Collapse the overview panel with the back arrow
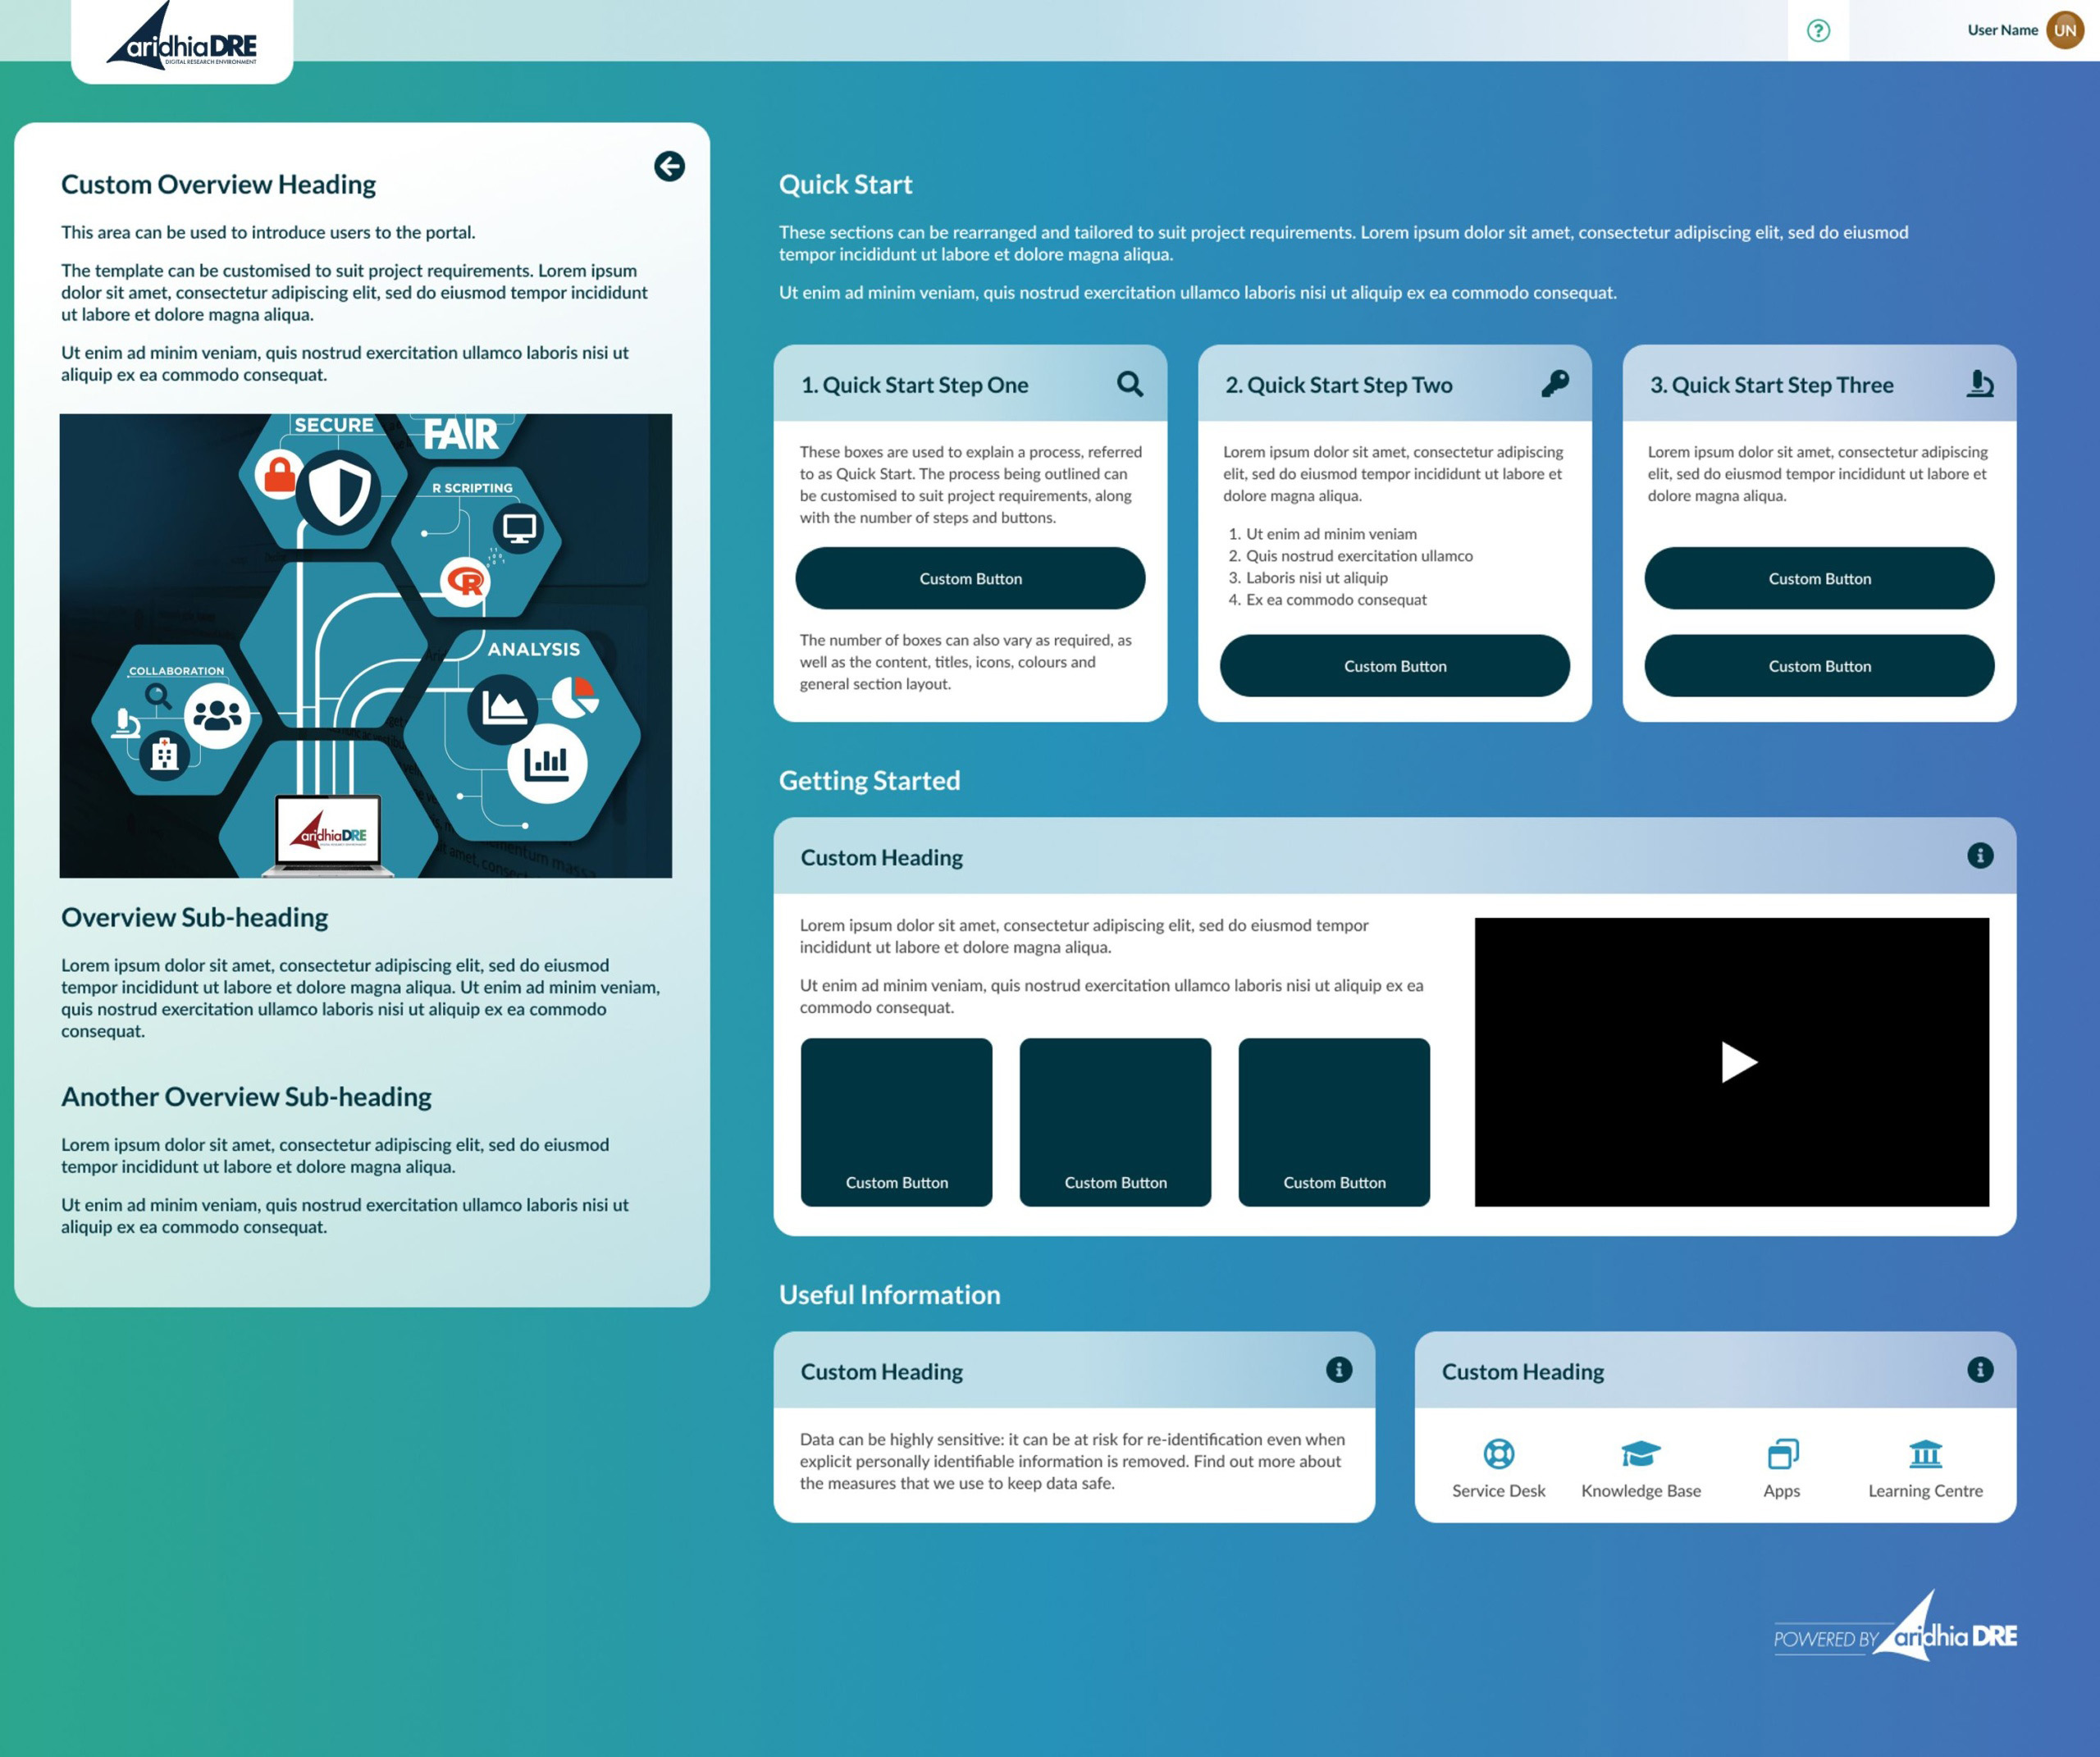 669,166
